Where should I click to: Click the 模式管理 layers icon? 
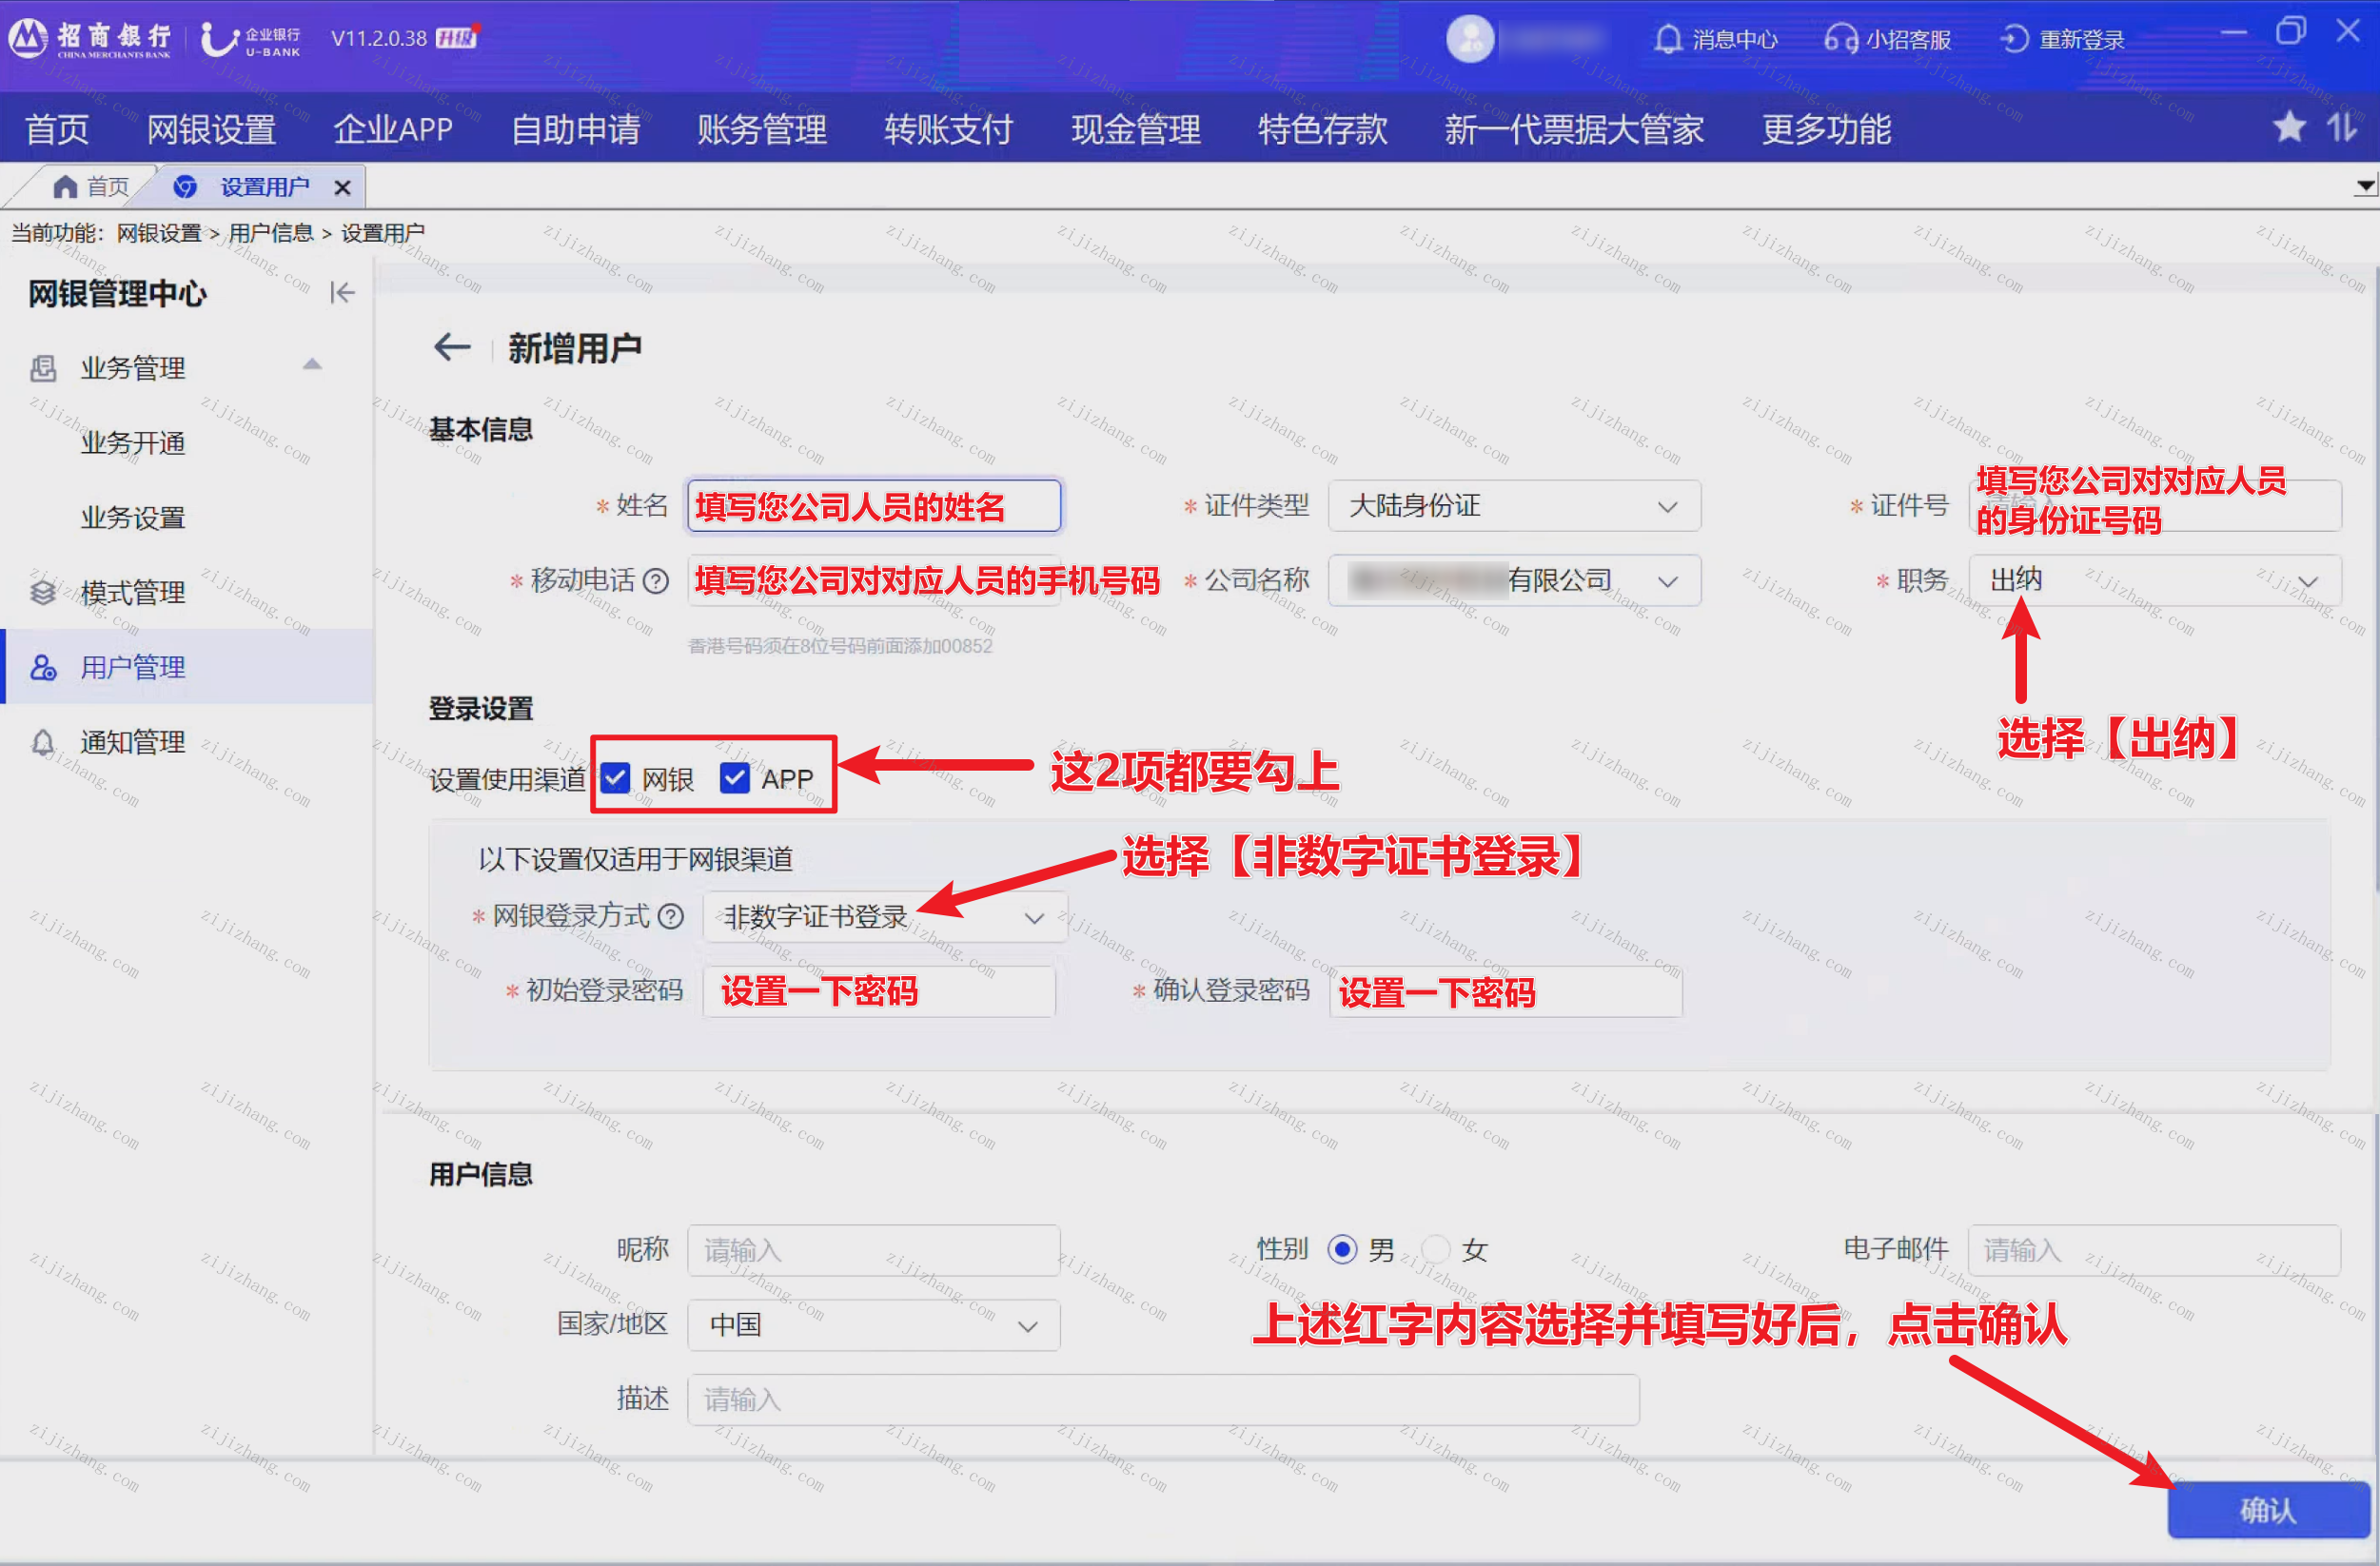(x=43, y=592)
